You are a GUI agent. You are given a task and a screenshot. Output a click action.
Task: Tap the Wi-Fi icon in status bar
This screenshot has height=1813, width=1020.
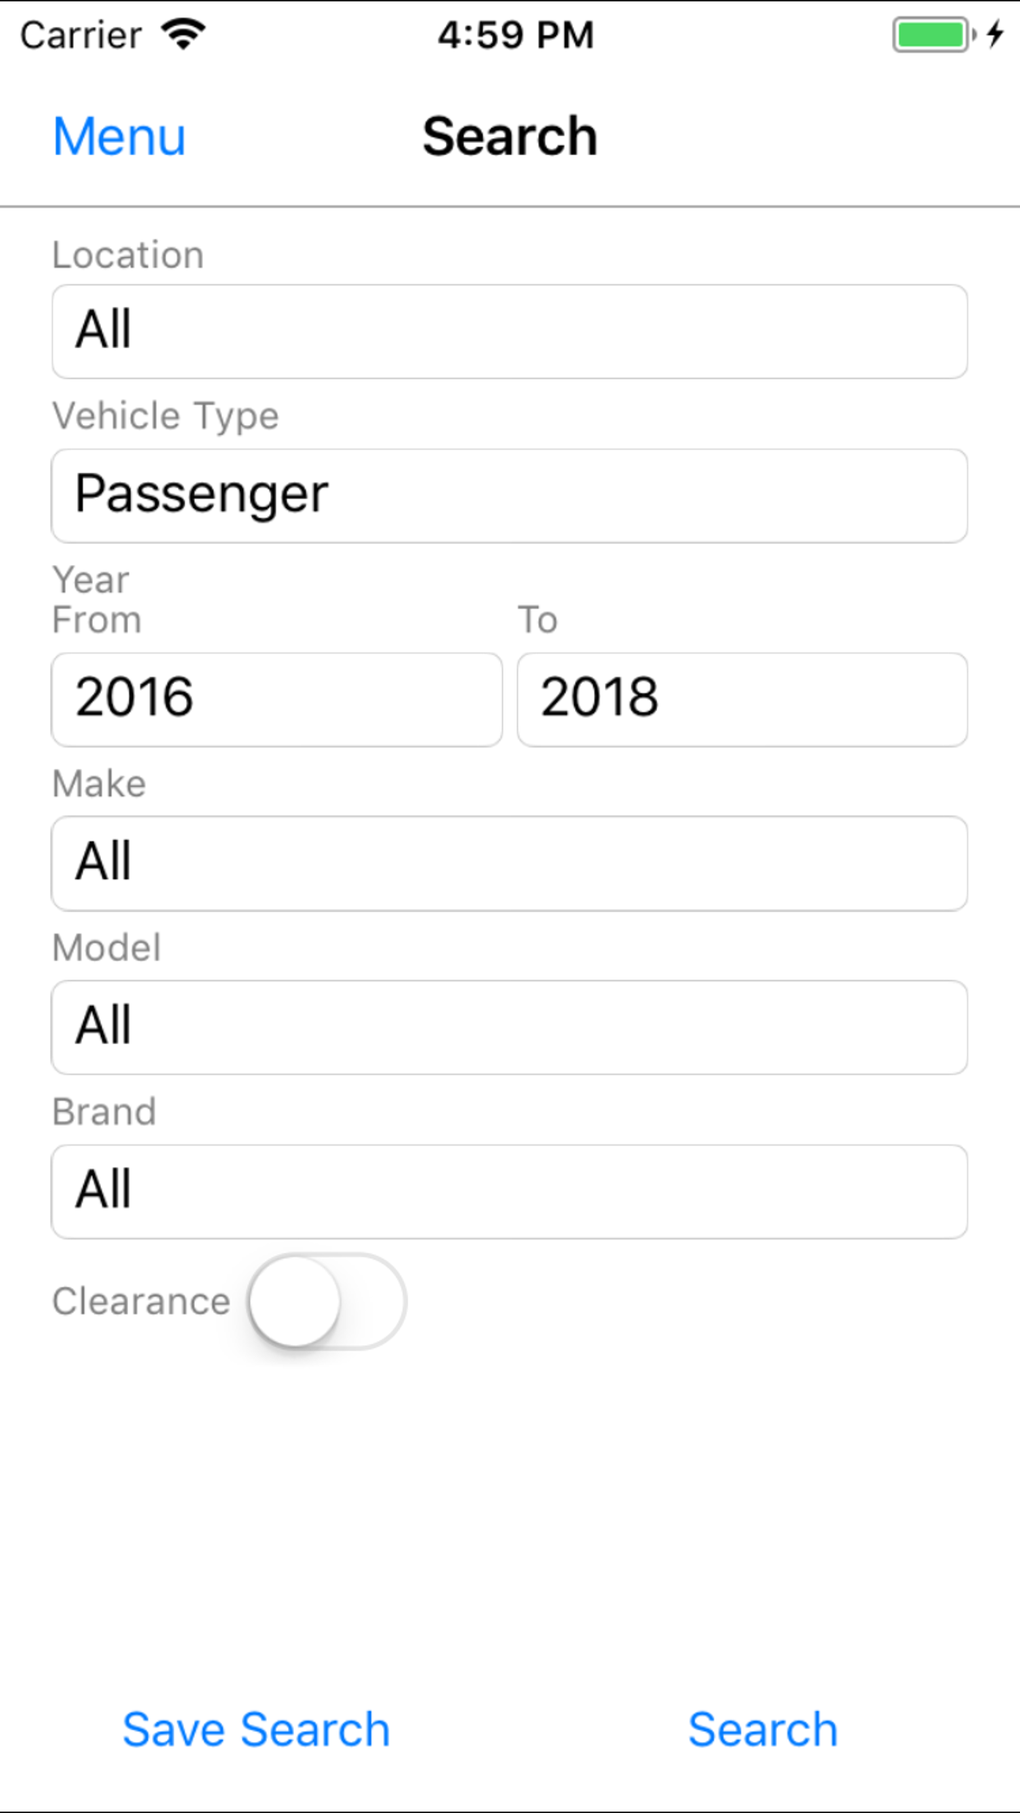(x=184, y=35)
